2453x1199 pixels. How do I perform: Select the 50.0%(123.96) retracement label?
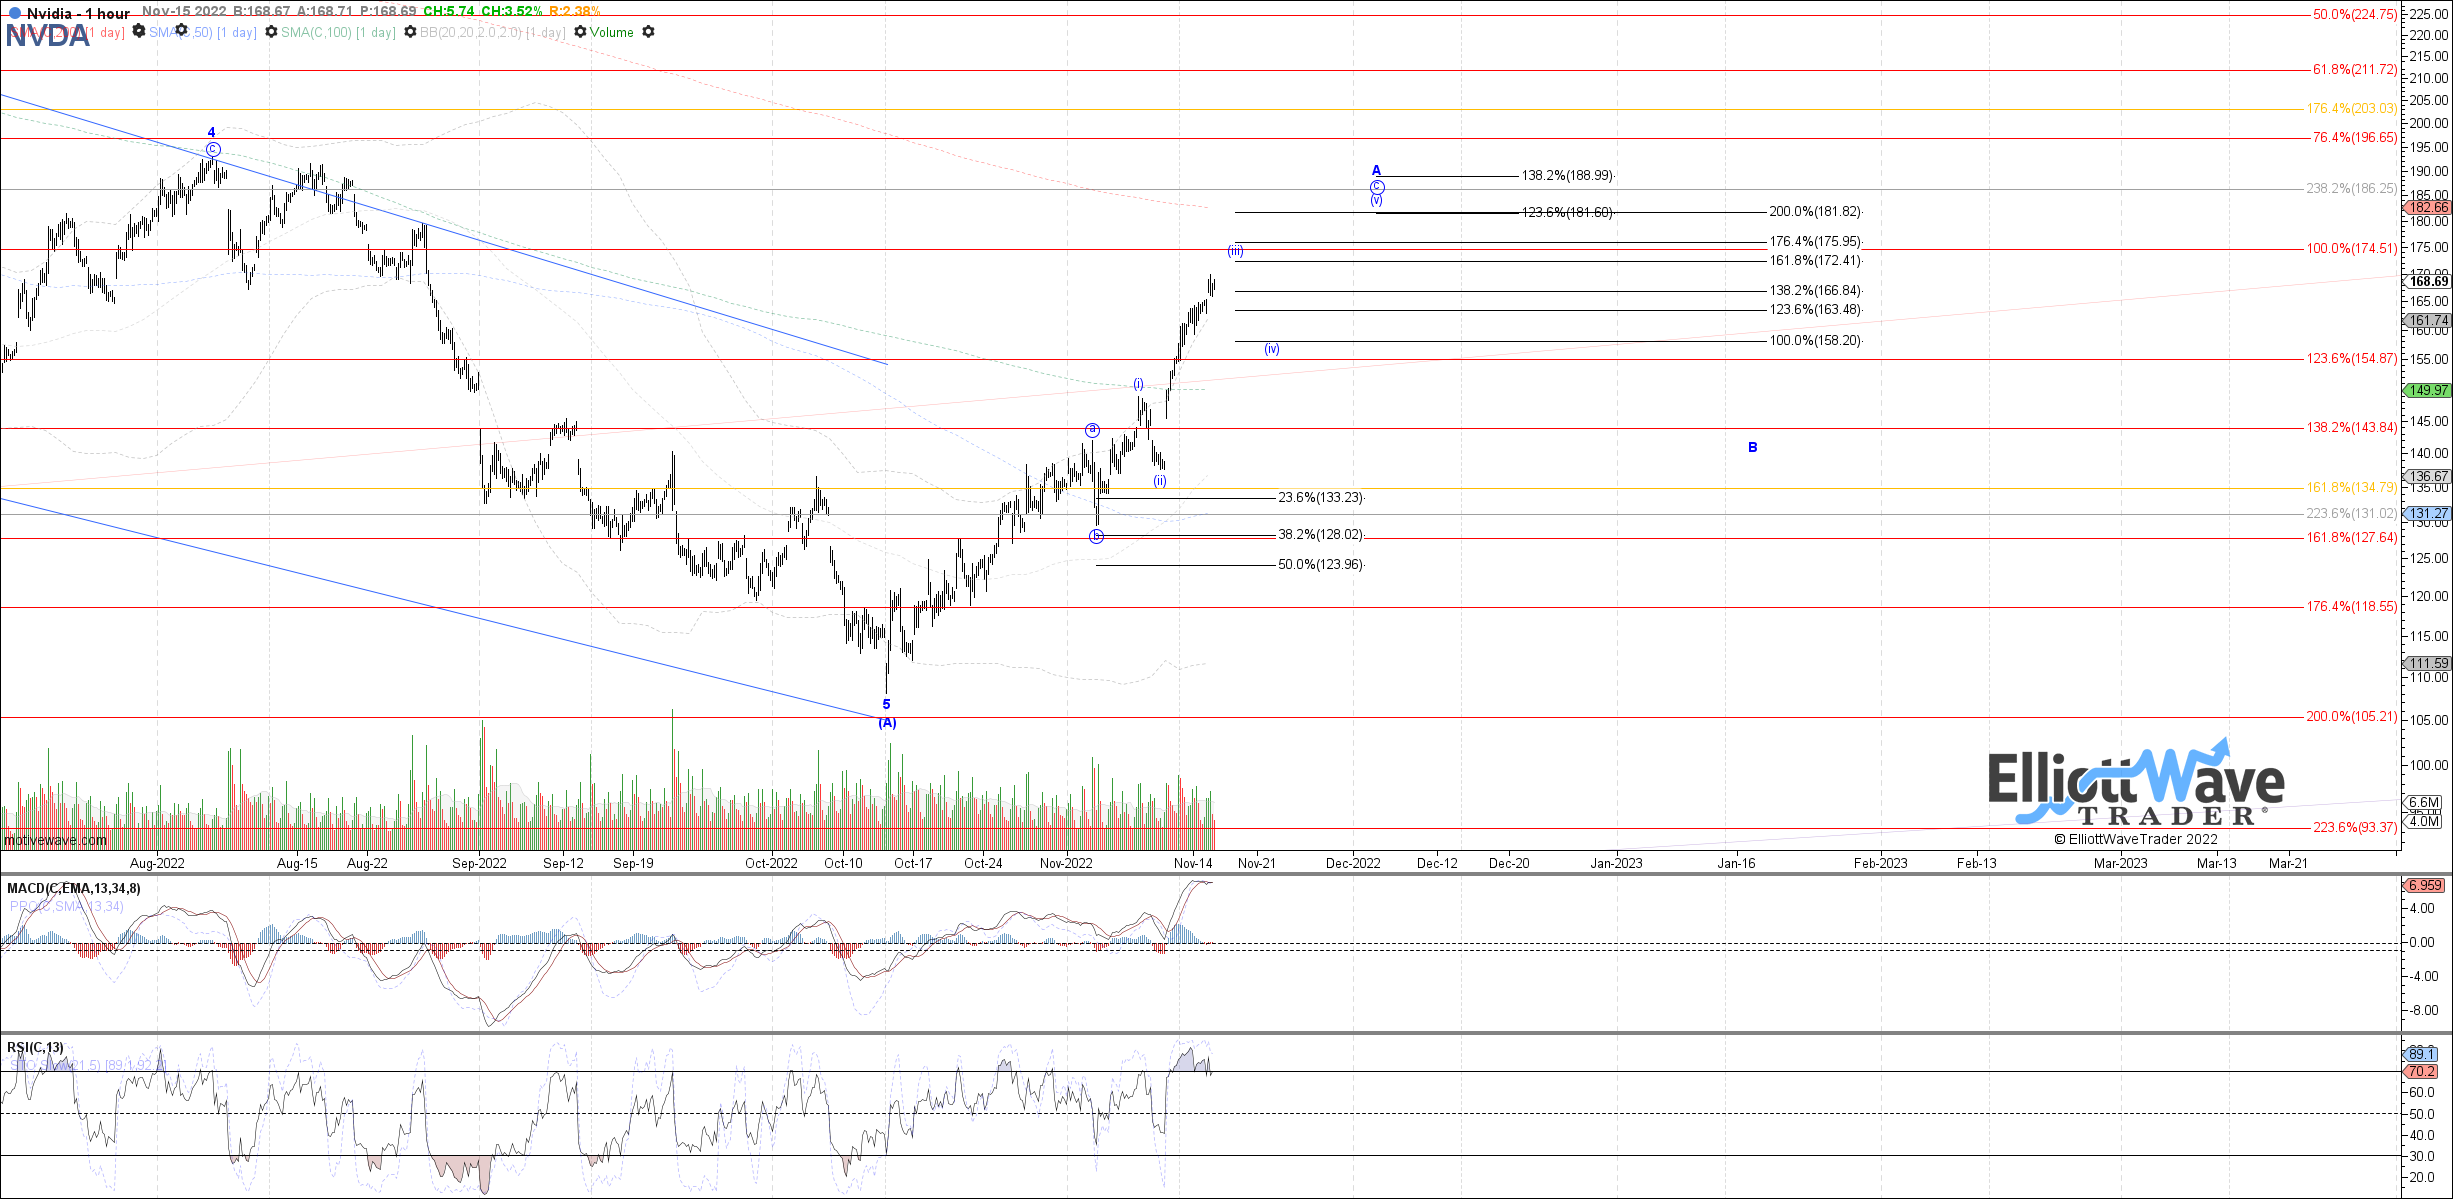coord(1321,564)
